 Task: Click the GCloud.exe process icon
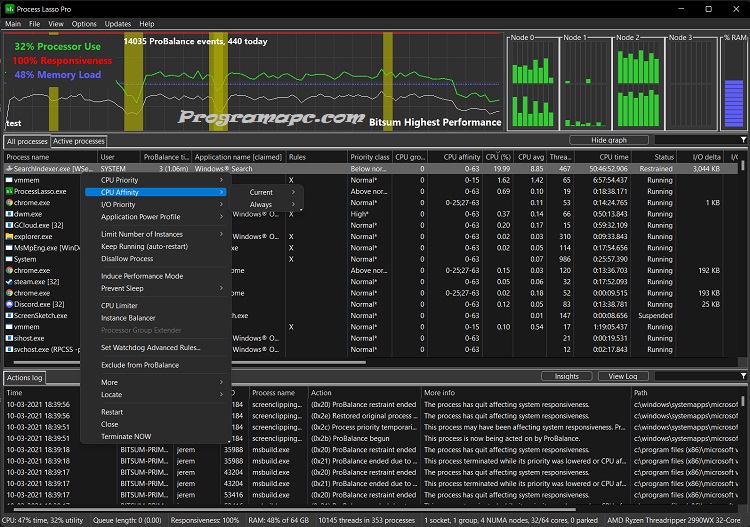[9, 225]
